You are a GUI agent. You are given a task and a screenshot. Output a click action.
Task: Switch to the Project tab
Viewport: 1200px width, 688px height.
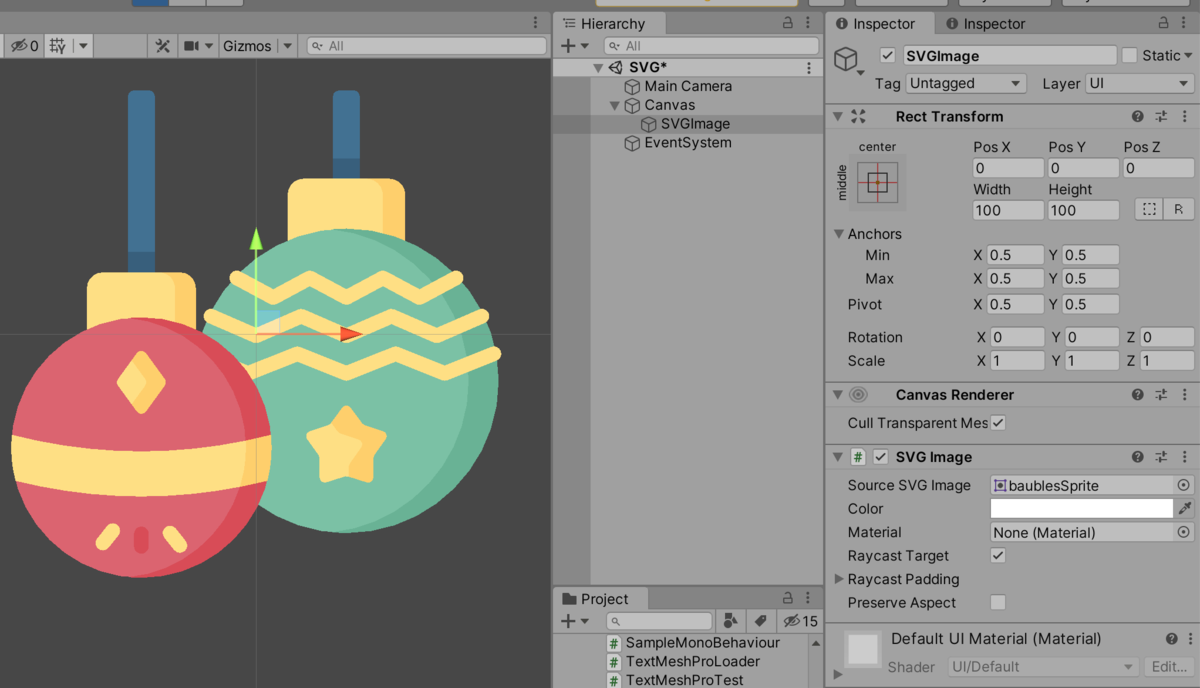(x=596, y=599)
